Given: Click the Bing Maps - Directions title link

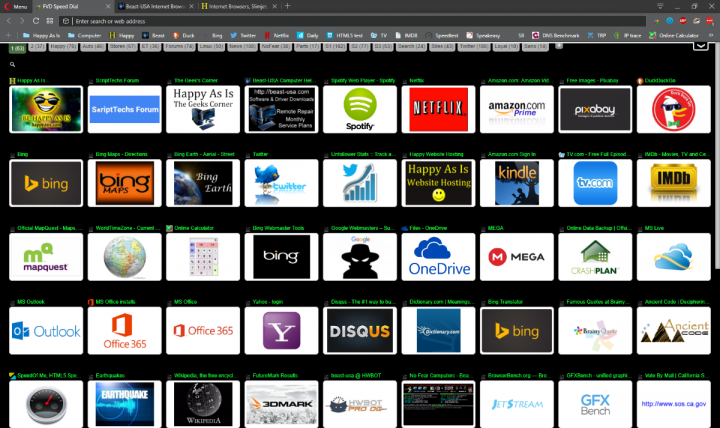Looking at the screenshot, I should pyautogui.click(x=121, y=154).
